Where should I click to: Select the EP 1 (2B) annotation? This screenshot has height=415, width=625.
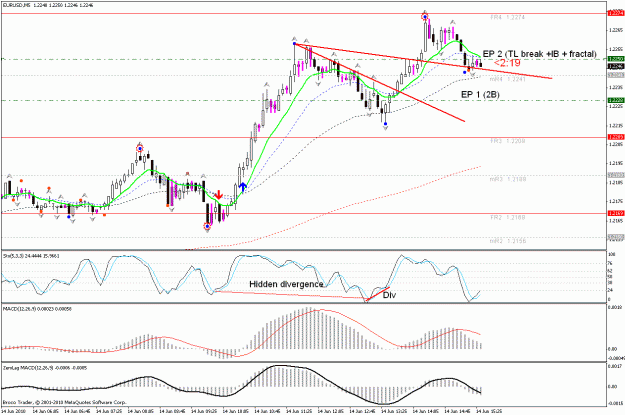tap(480, 94)
